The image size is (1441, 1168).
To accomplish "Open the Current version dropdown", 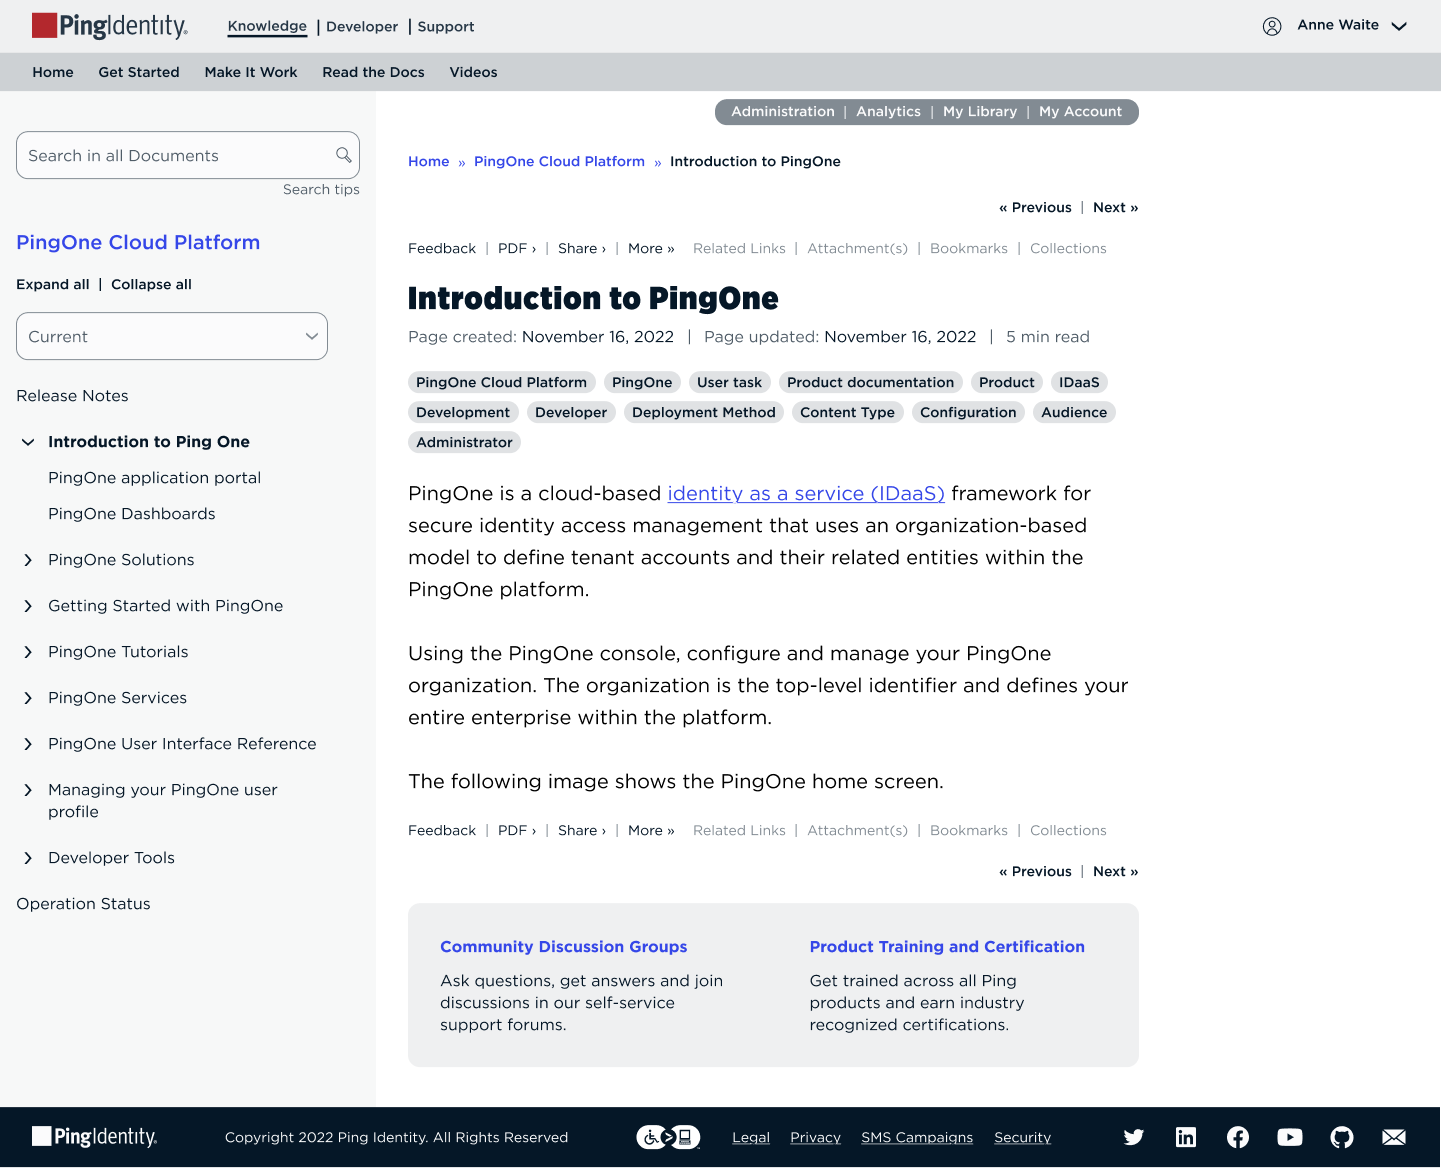I will click(x=172, y=336).
